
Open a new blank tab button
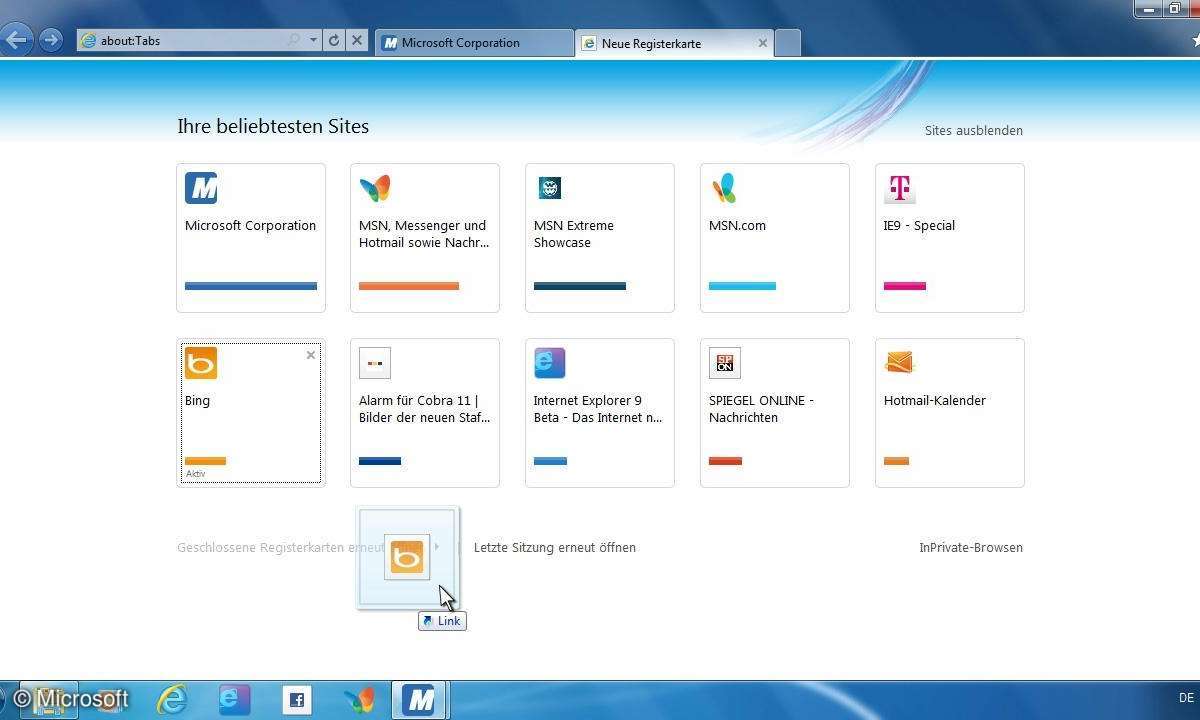pos(788,43)
